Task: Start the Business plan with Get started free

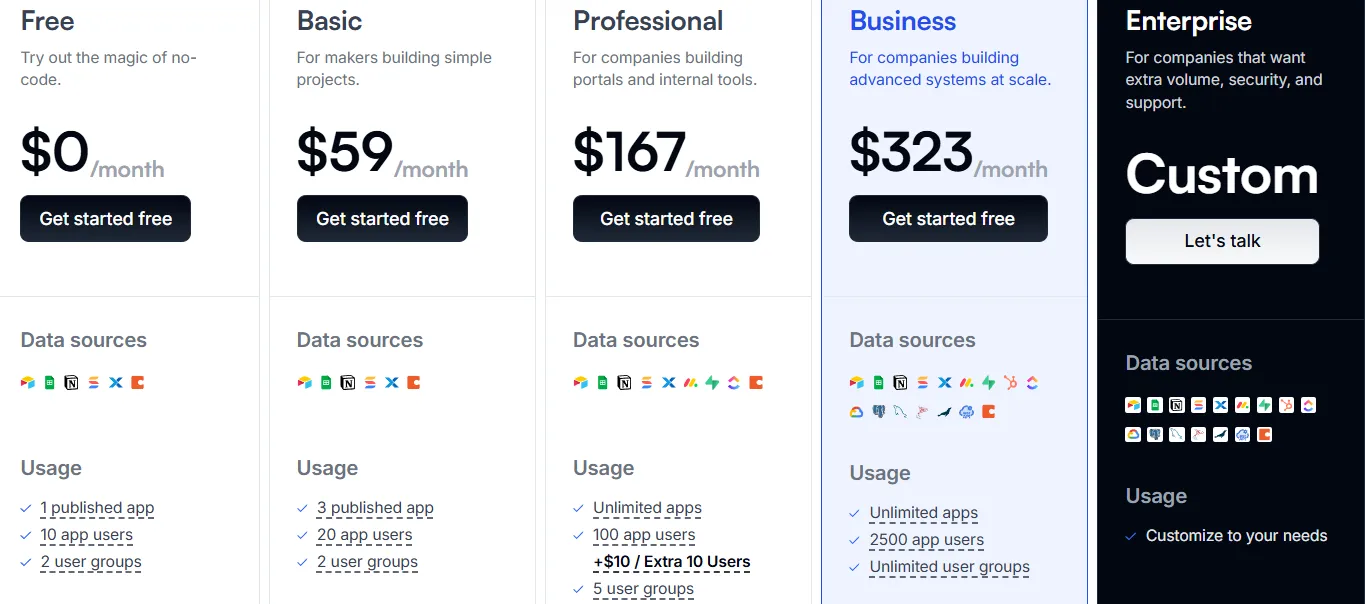Action: point(948,219)
